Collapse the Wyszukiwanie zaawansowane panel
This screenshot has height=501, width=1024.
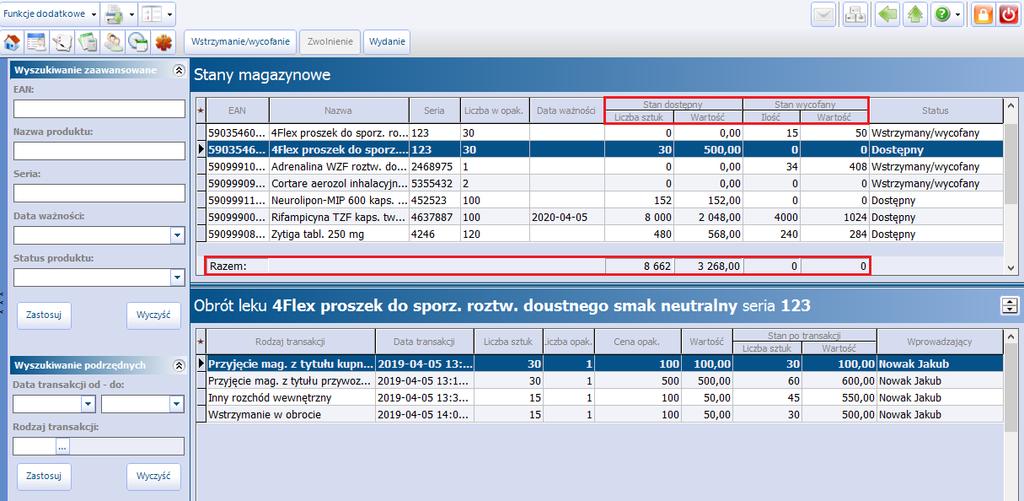click(x=178, y=71)
